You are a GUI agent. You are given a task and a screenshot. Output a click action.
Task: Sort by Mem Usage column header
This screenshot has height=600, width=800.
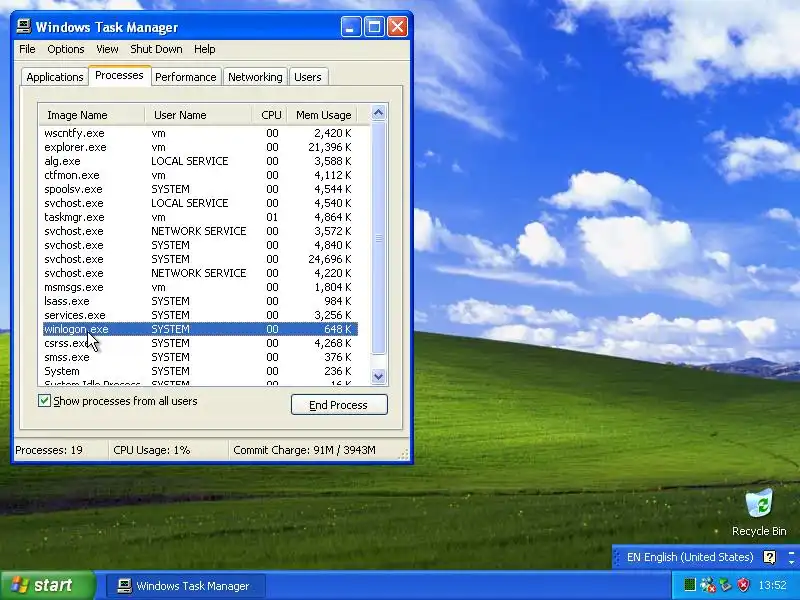pos(322,115)
